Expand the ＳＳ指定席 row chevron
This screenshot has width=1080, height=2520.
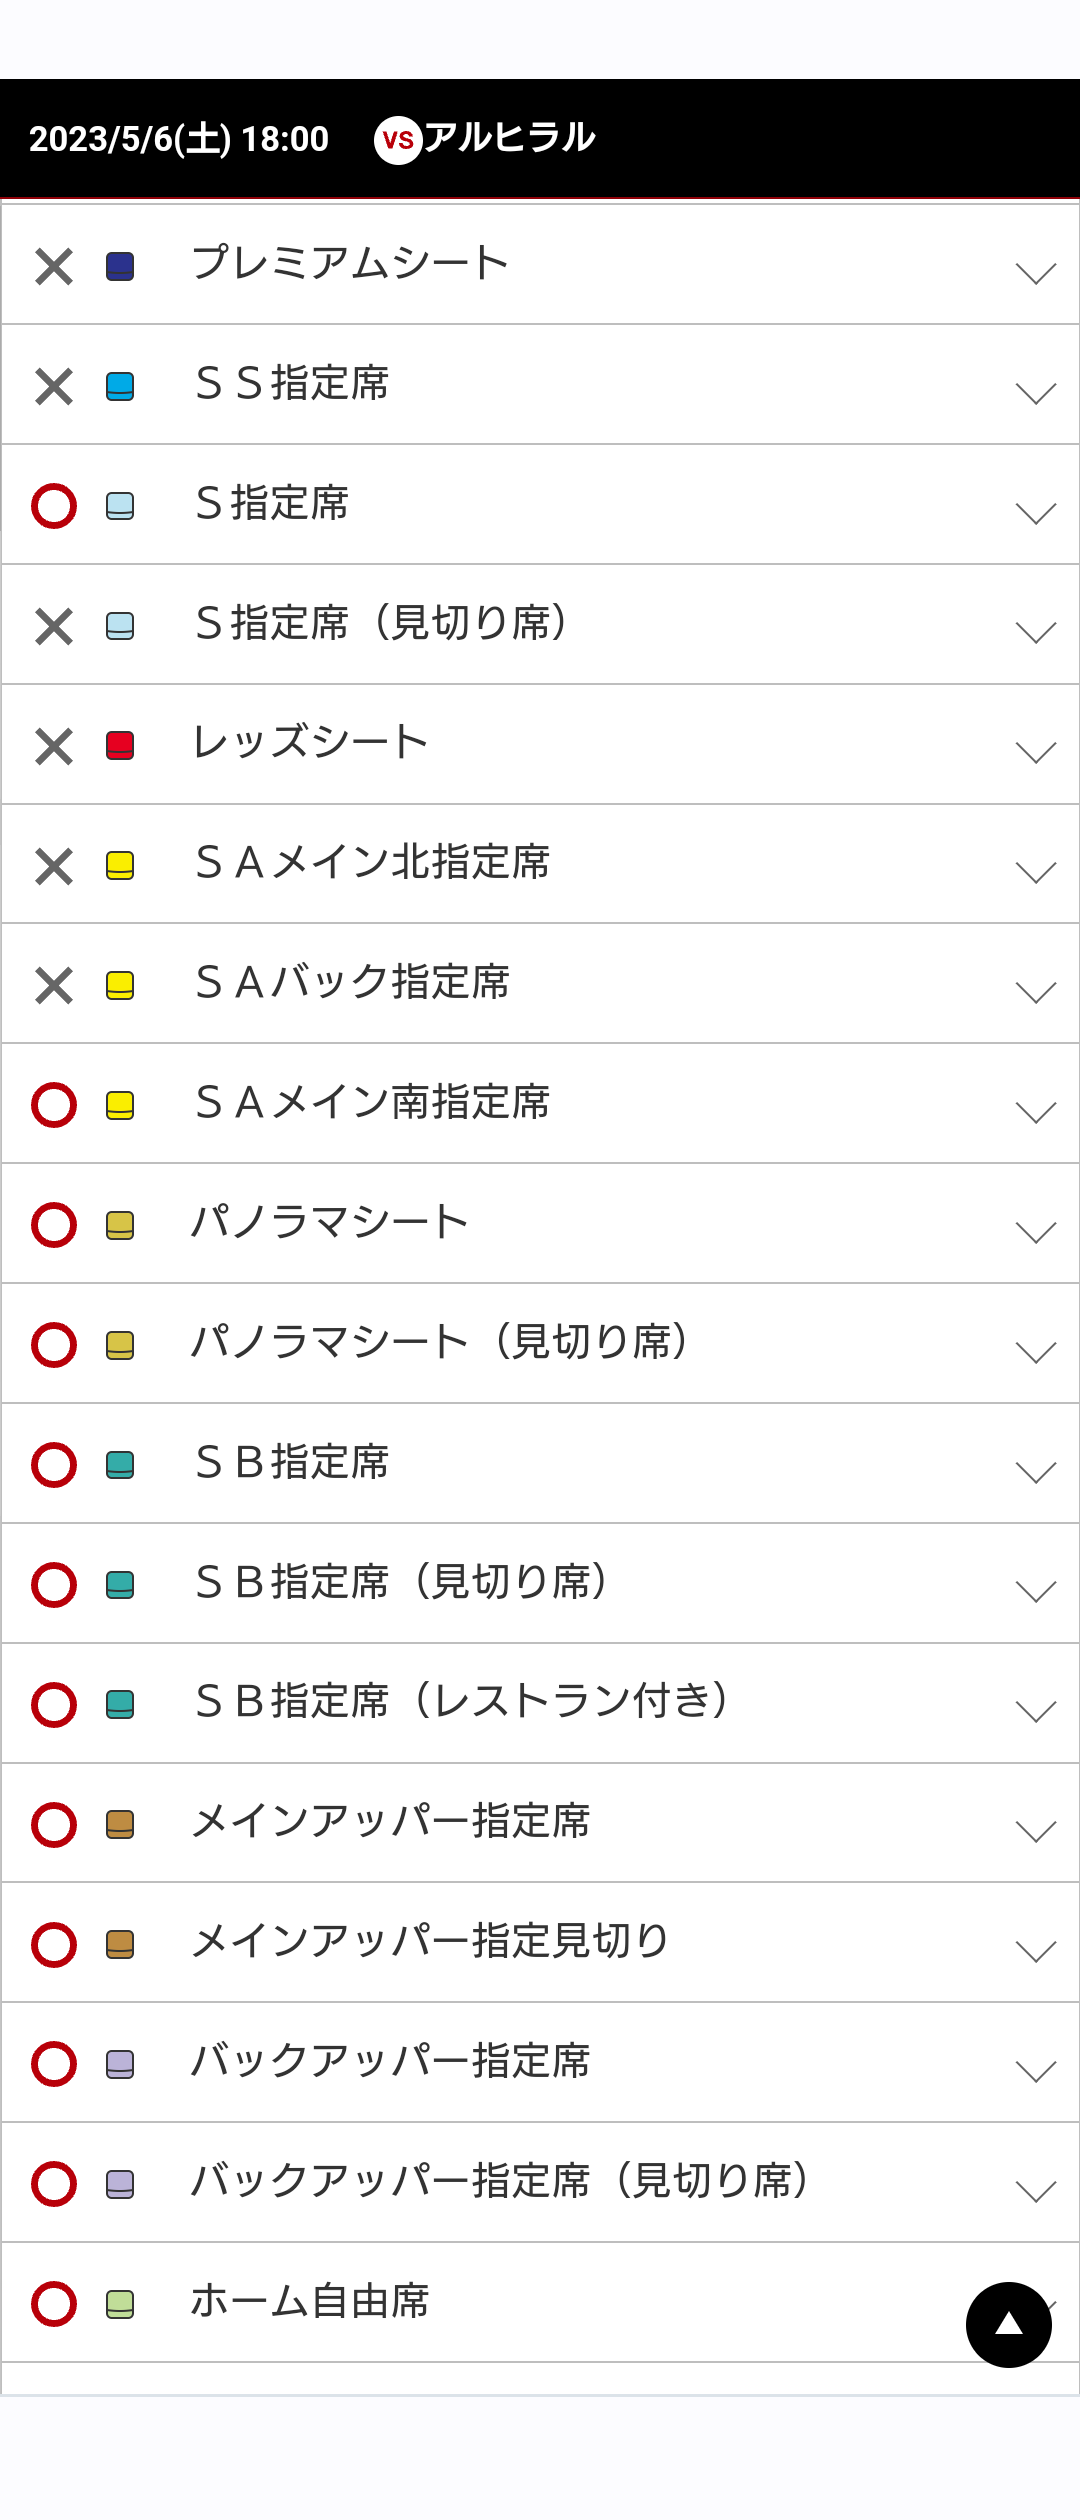[1035, 393]
